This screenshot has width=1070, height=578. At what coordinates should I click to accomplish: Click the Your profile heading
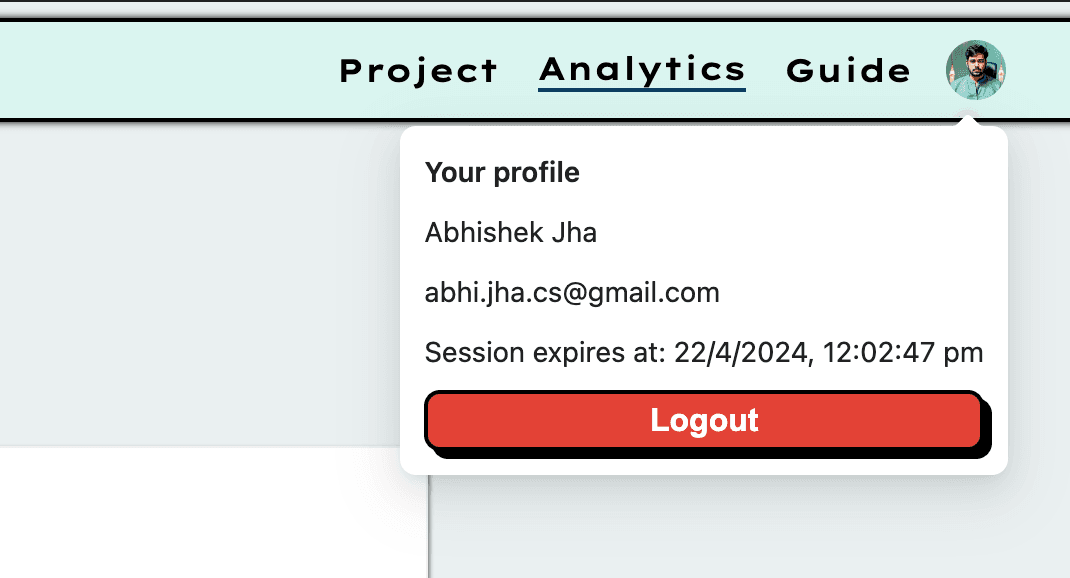pos(502,173)
